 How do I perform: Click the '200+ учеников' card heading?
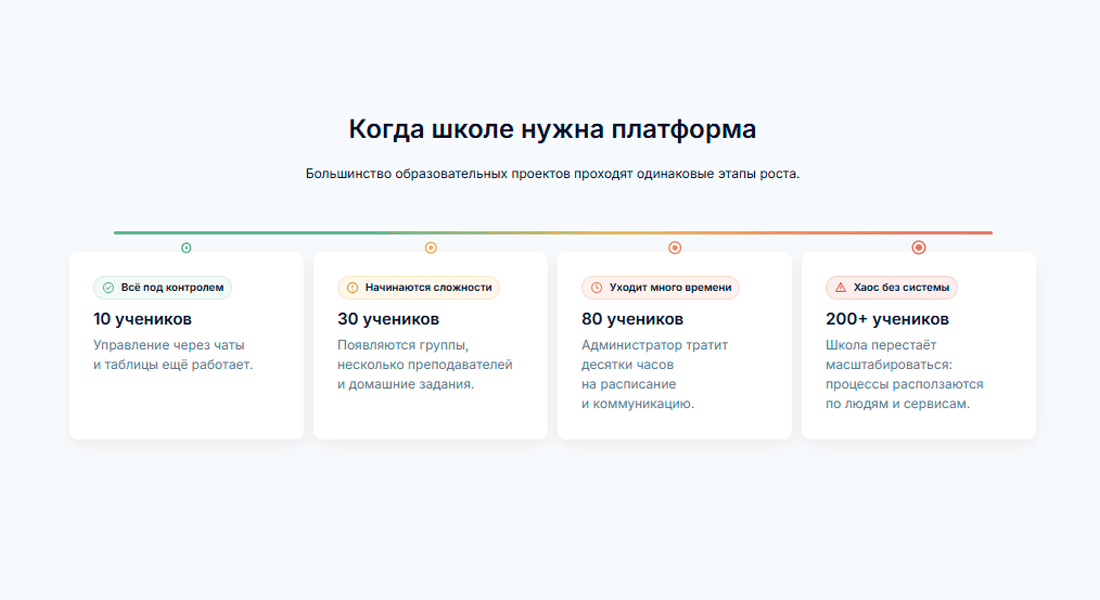(887, 319)
